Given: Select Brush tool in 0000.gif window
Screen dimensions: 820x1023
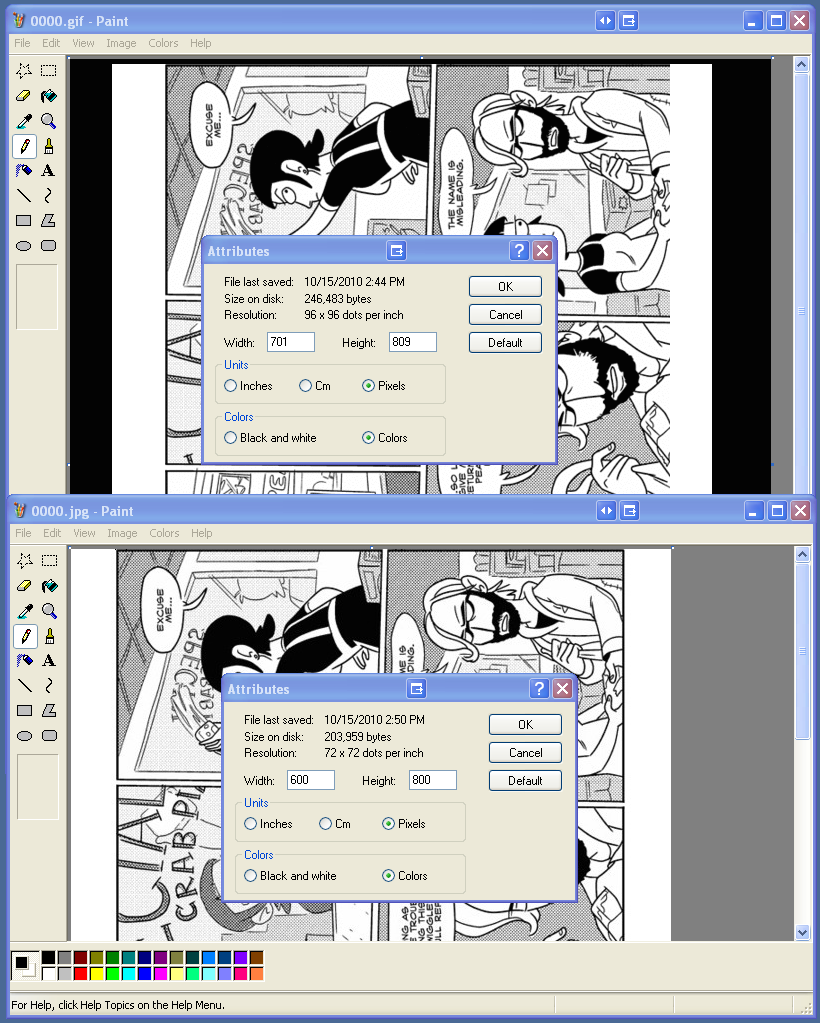Looking at the screenshot, I should (48, 145).
